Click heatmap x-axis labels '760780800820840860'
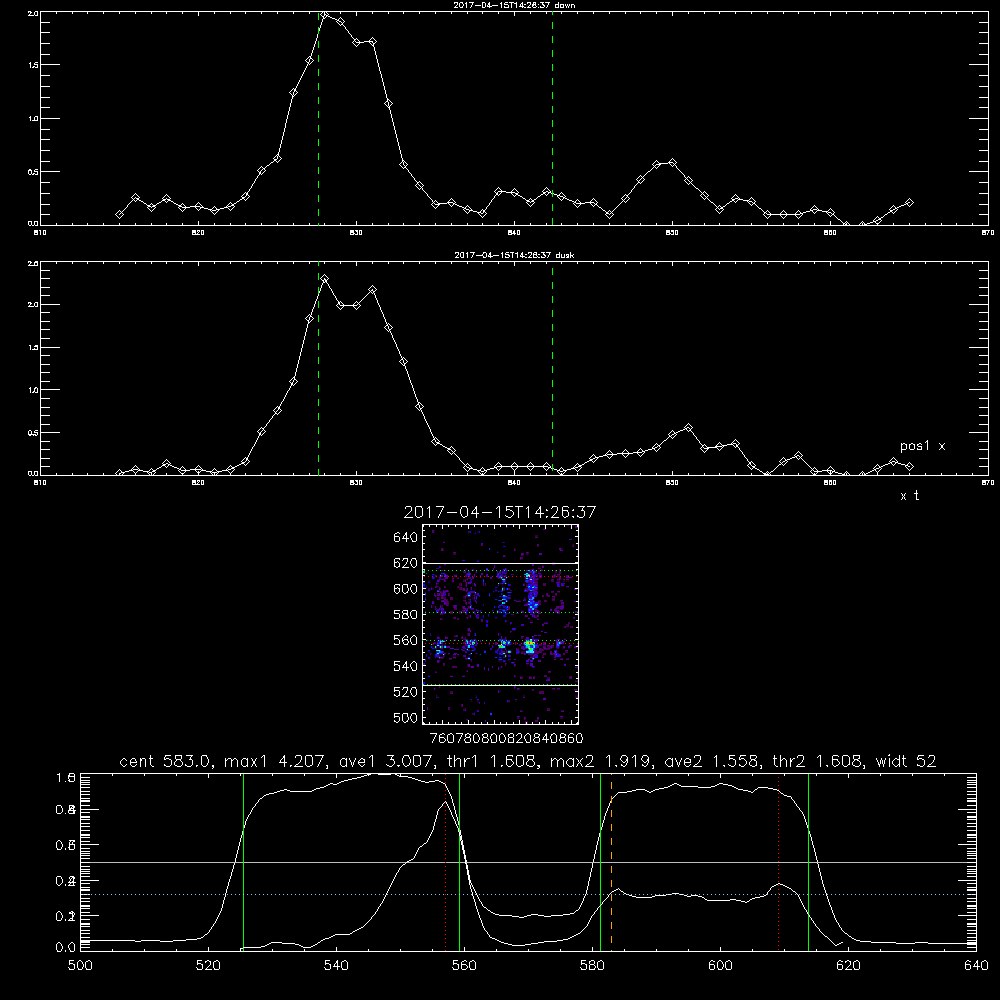The width and height of the screenshot is (1000, 1000). pos(507,739)
